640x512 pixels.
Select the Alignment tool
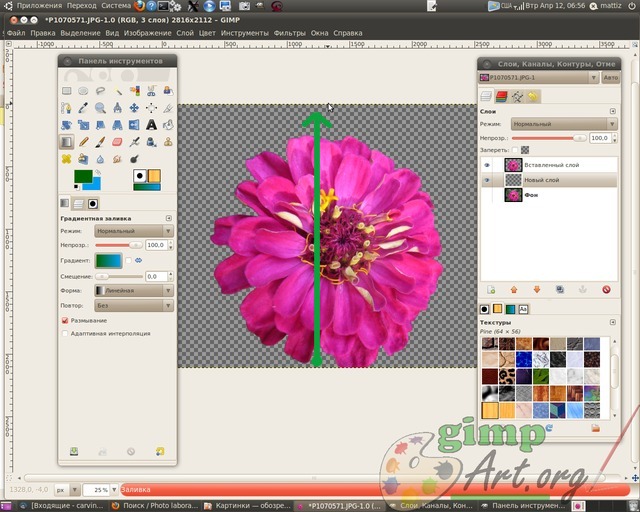(x=151, y=108)
